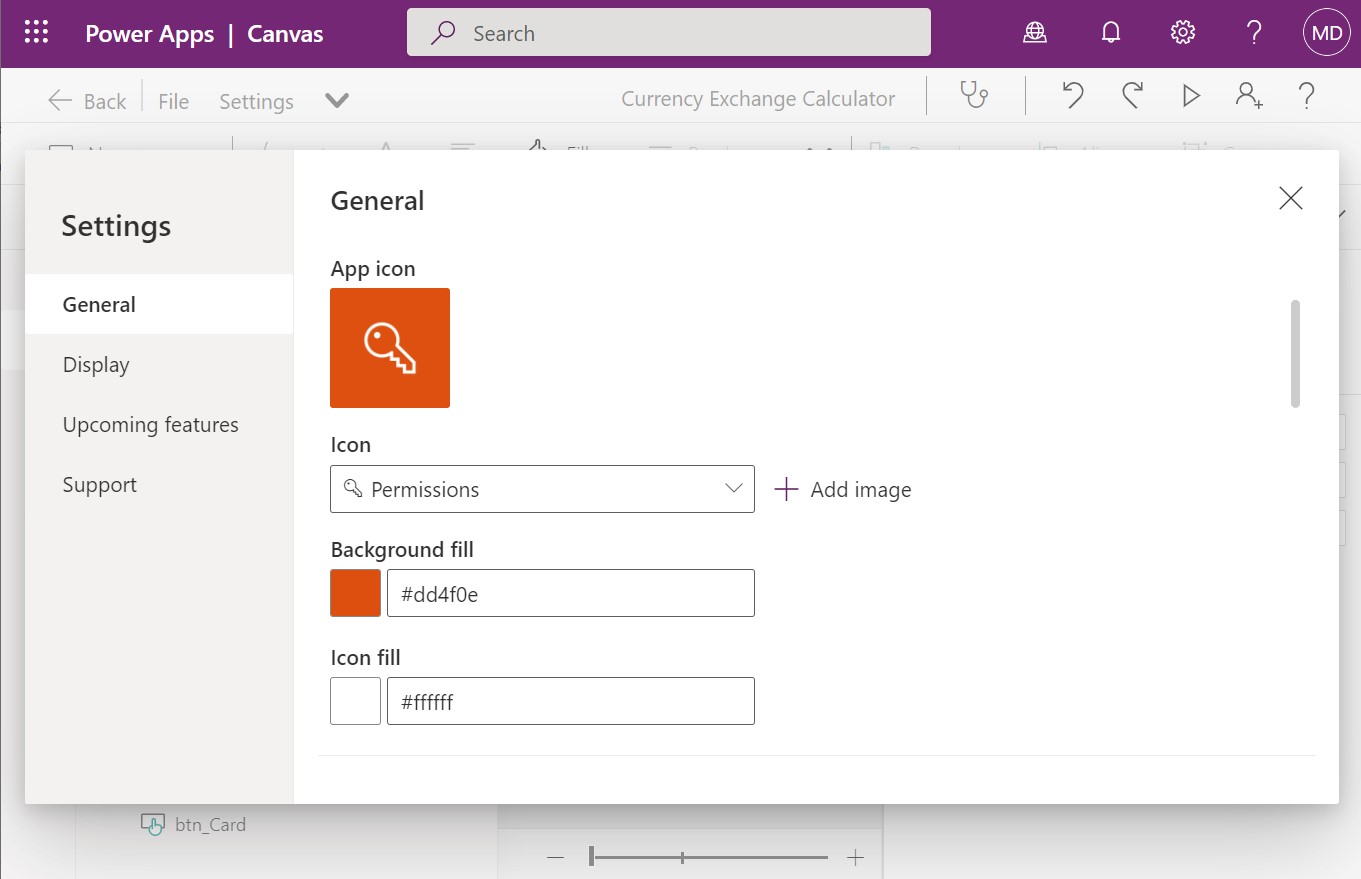This screenshot has height=879, width=1361.
Task: Open the Icon selection dropdown
Action: [542, 489]
